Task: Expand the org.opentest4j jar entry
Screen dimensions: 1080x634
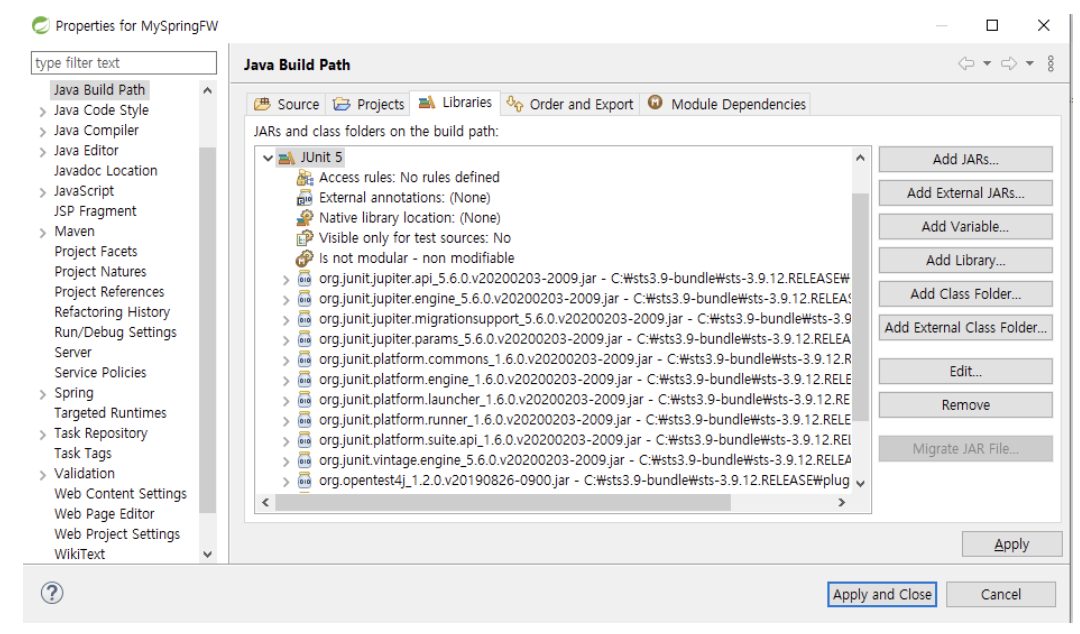Action: coord(286,482)
